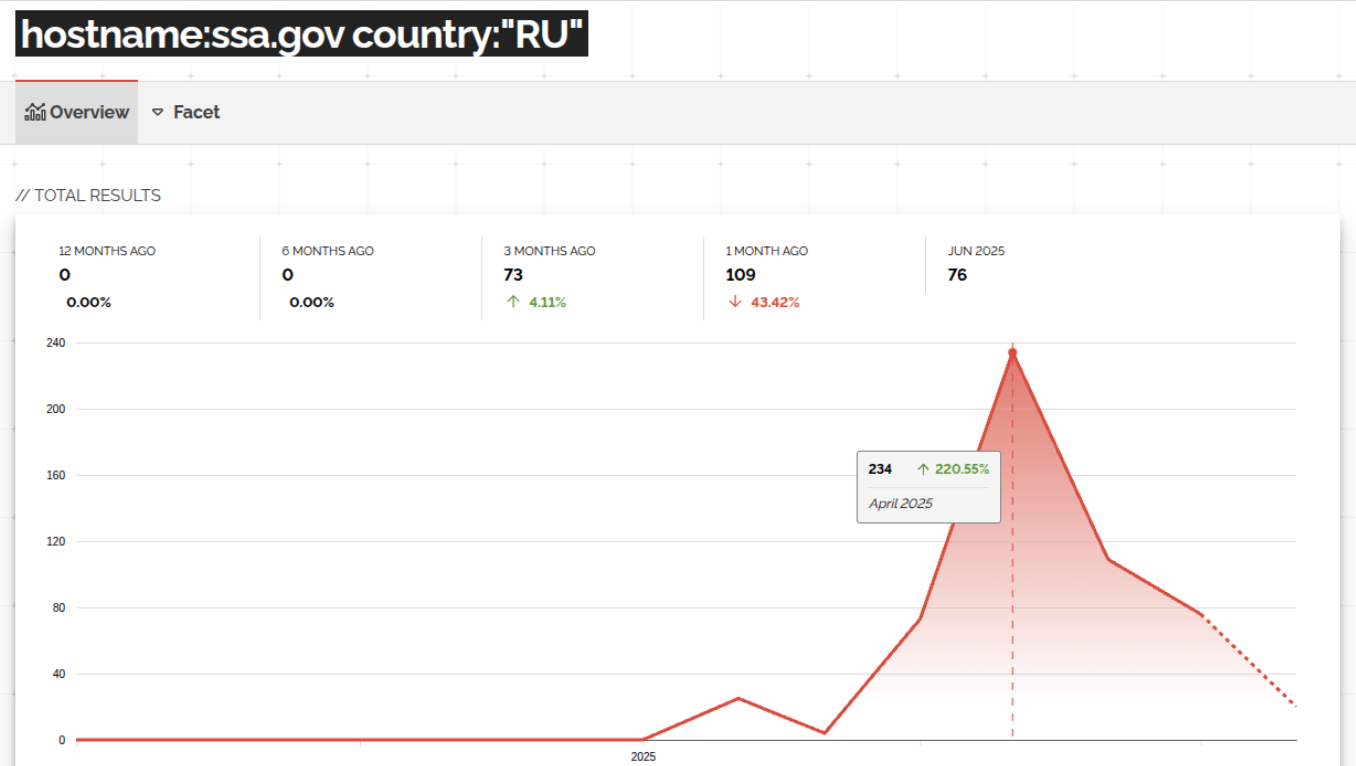
Task: Open the Facet menu label
Action: click(x=196, y=113)
